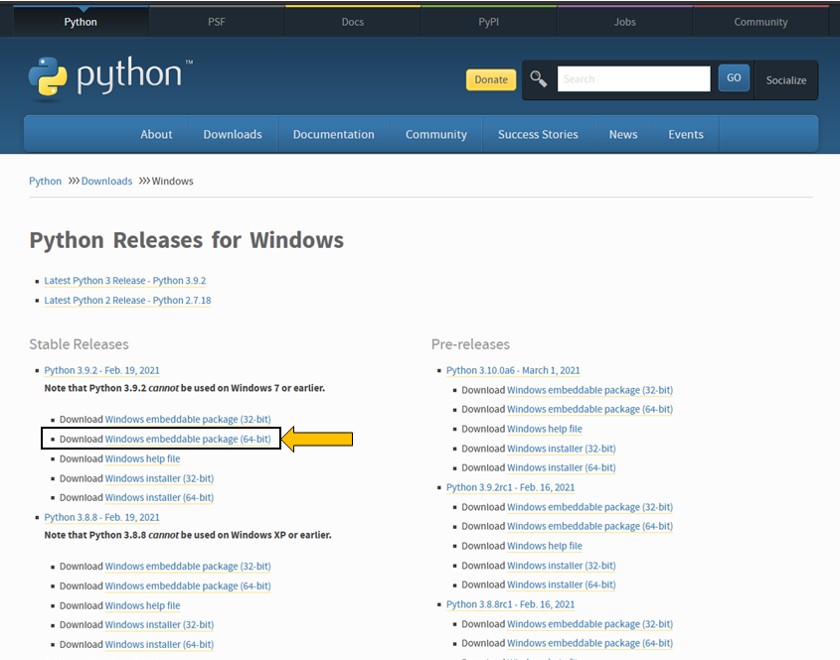Click the Python 3.8.8 Windows XP note
840x660 pixels.
[188, 535]
